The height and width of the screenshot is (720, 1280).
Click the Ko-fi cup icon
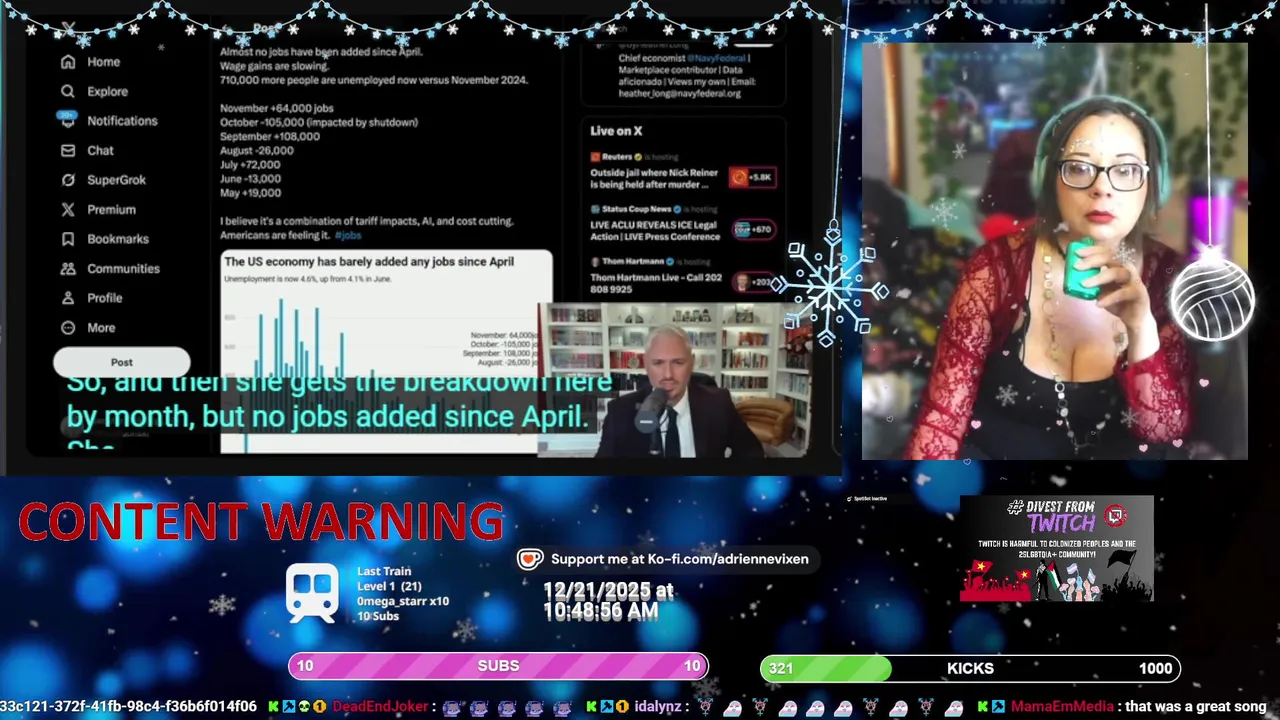(x=530, y=559)
